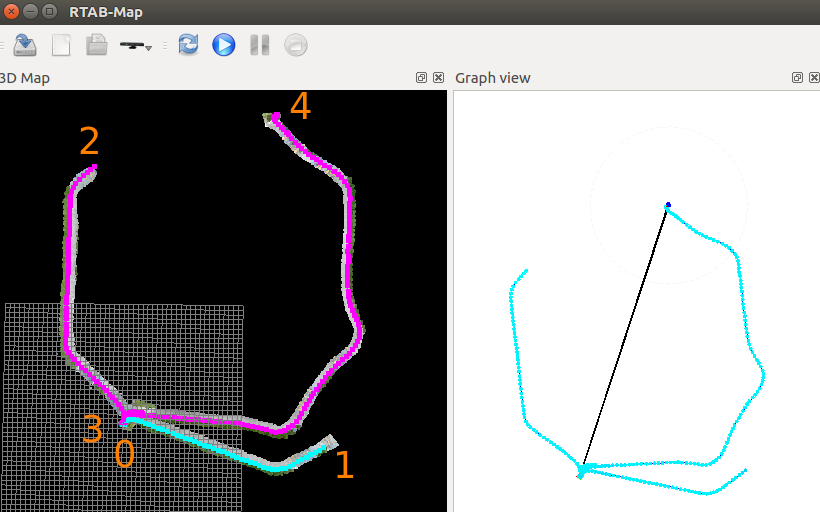Close the Graph view panel
This screenshot has height=512, width=820.
(812, 78)
